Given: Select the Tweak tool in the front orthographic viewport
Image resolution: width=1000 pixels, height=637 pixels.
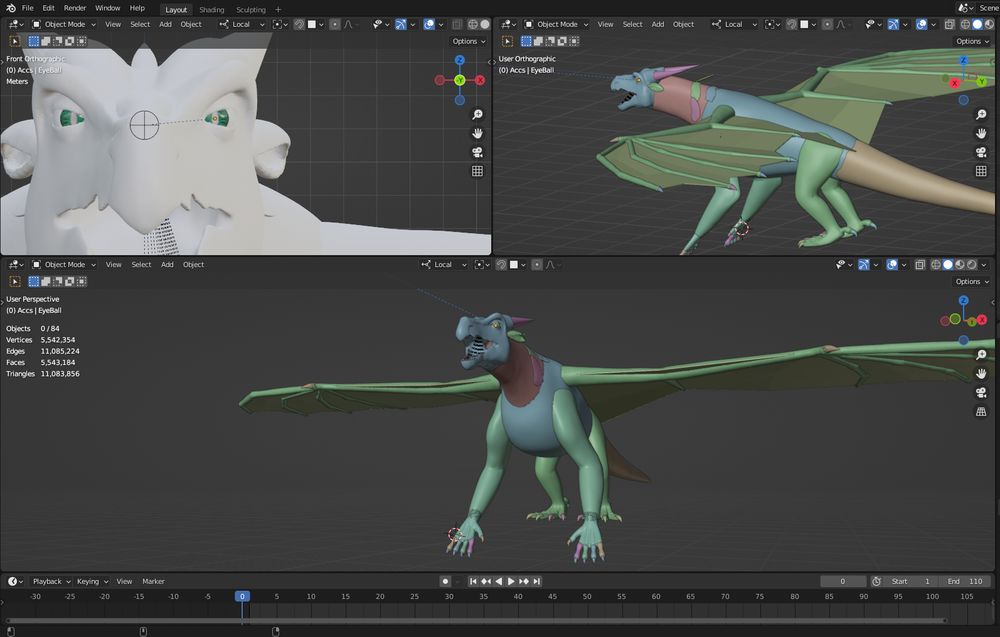Looking at the screenshot, I should [x=14, y=41].
